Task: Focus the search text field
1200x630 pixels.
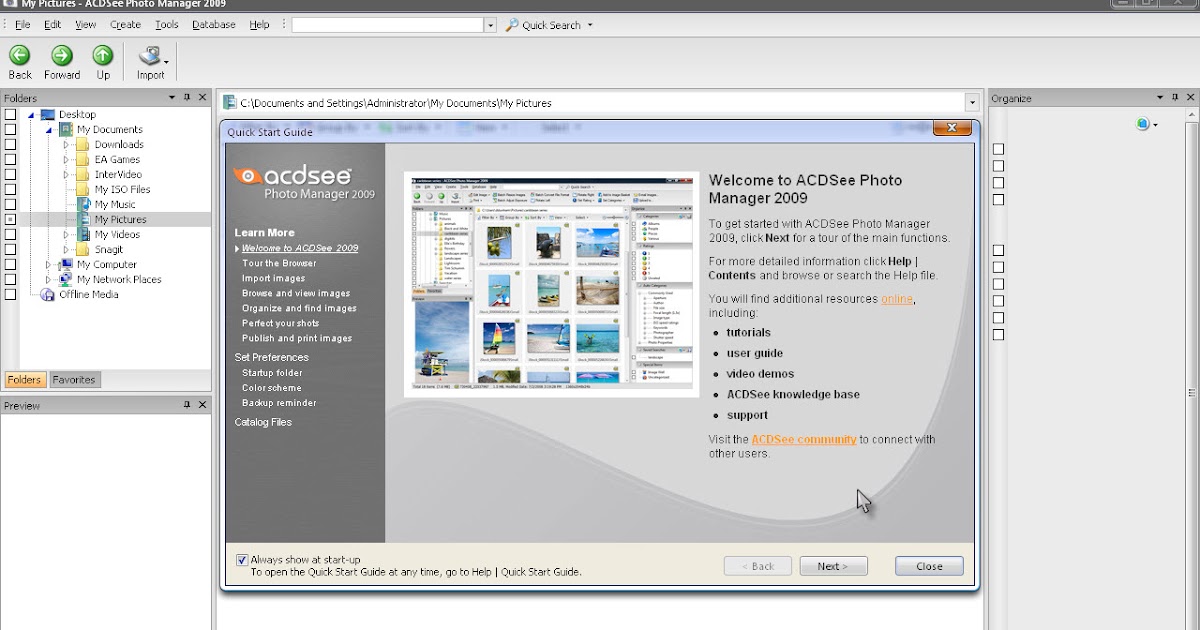Action: click(x=387, y=25)
